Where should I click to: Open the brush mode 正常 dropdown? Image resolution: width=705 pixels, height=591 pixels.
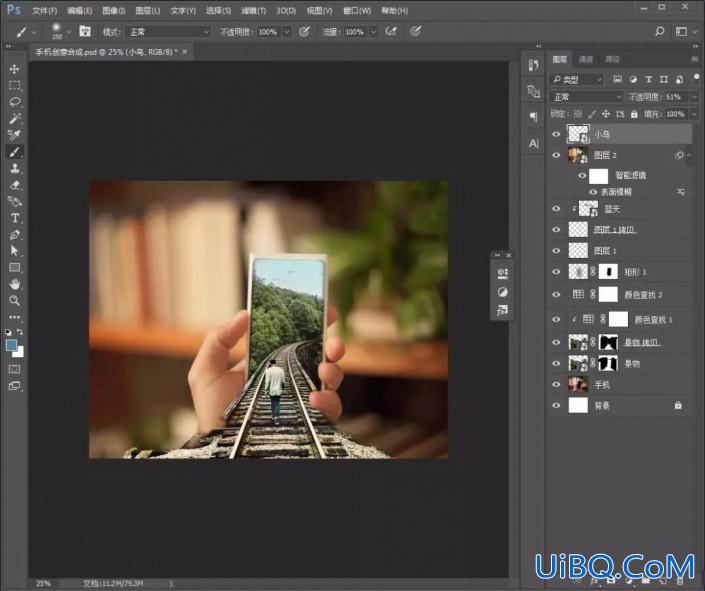(x=168, y=31)
